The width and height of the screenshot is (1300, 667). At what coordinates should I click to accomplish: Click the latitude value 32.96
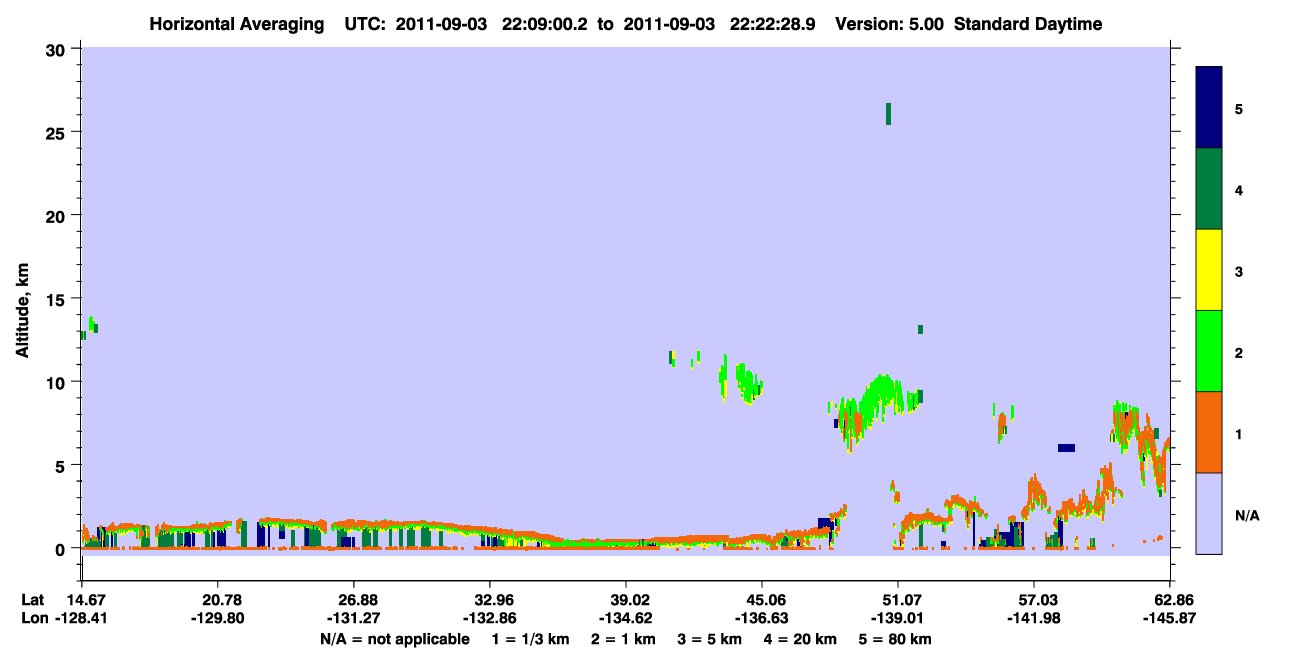coord(490,600)
